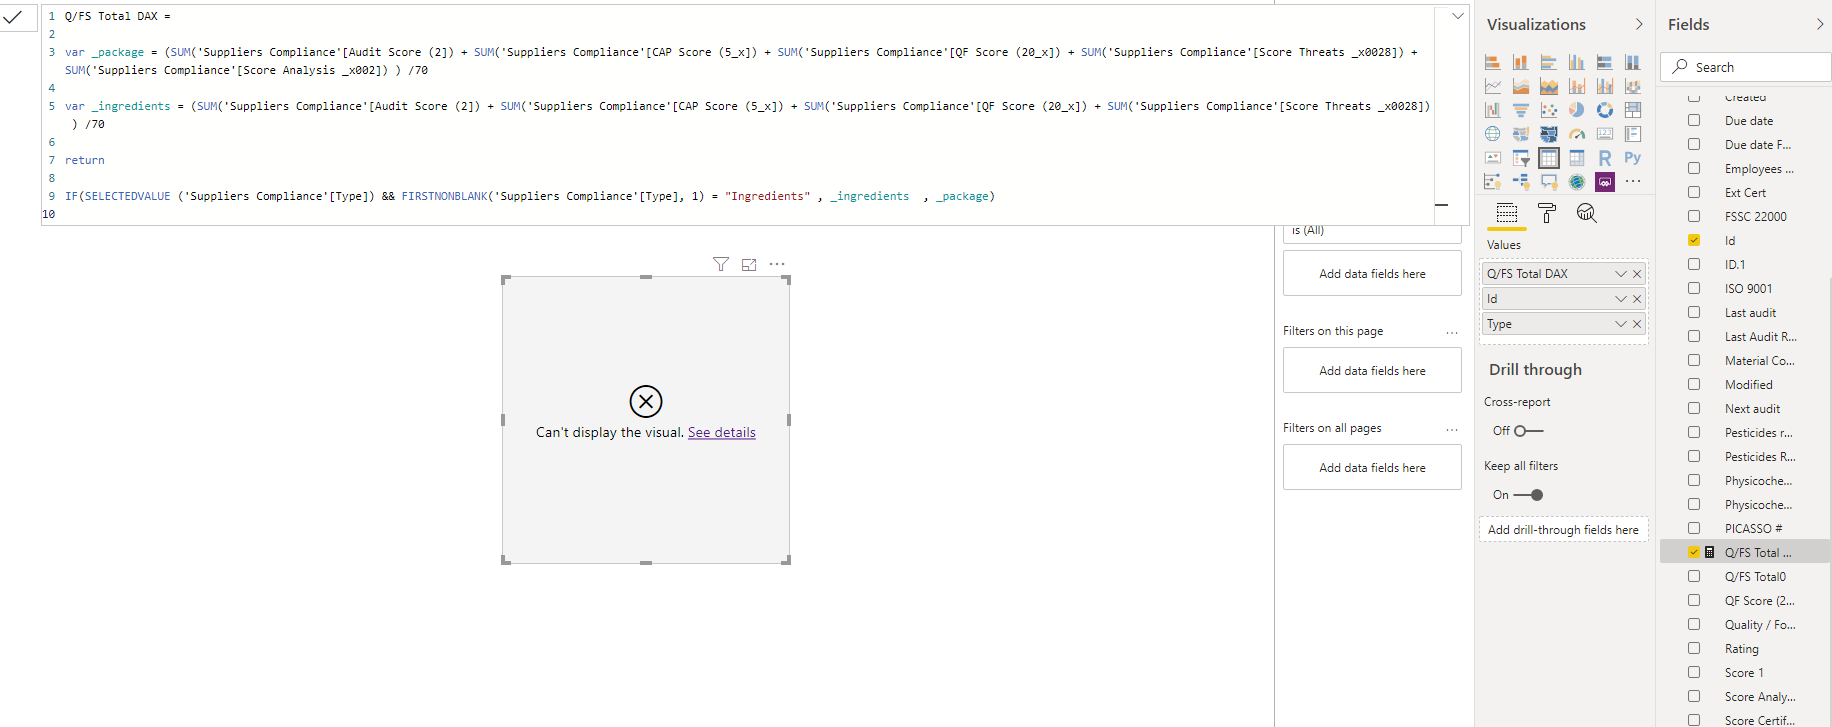The height and width of the screenshot is (727, 1832).
Task: Check the Last audit field
Action: pyautogui.click(x=1694, y=312)
